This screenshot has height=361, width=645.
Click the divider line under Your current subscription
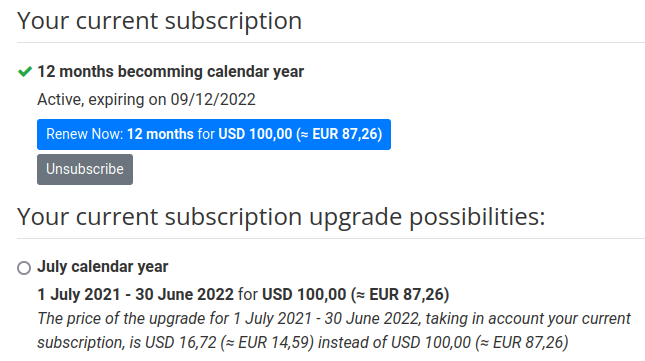point(331,42)
